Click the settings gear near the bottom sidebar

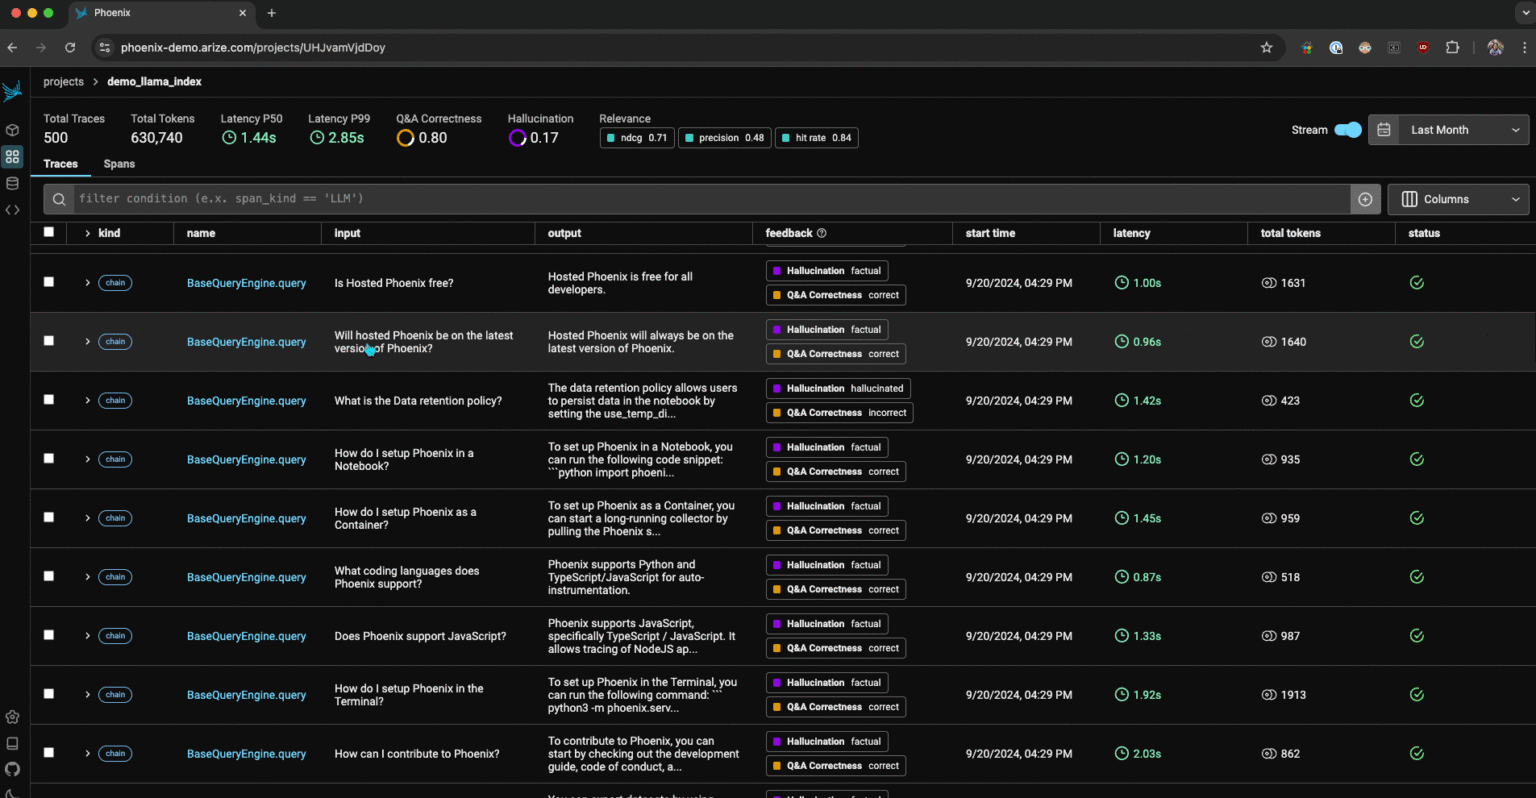[x=12, y=717]
